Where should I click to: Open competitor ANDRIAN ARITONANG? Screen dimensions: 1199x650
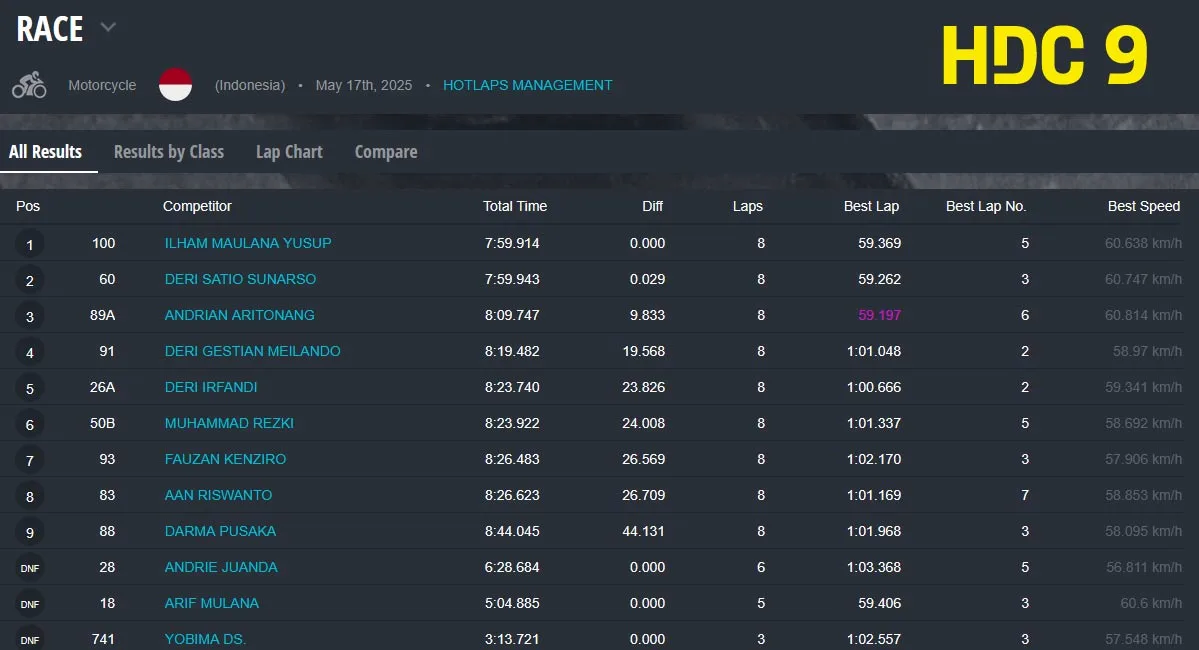click(x=239, y=315)
